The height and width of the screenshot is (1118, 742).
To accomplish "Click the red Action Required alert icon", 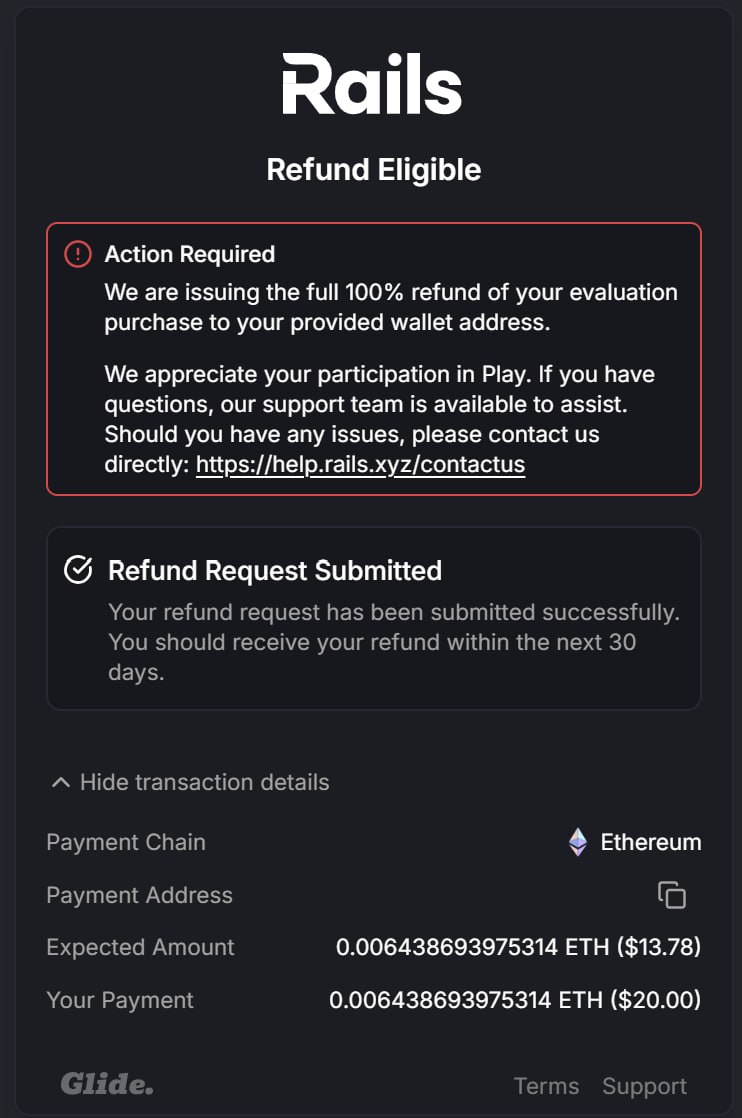I will tap(78, 254).
